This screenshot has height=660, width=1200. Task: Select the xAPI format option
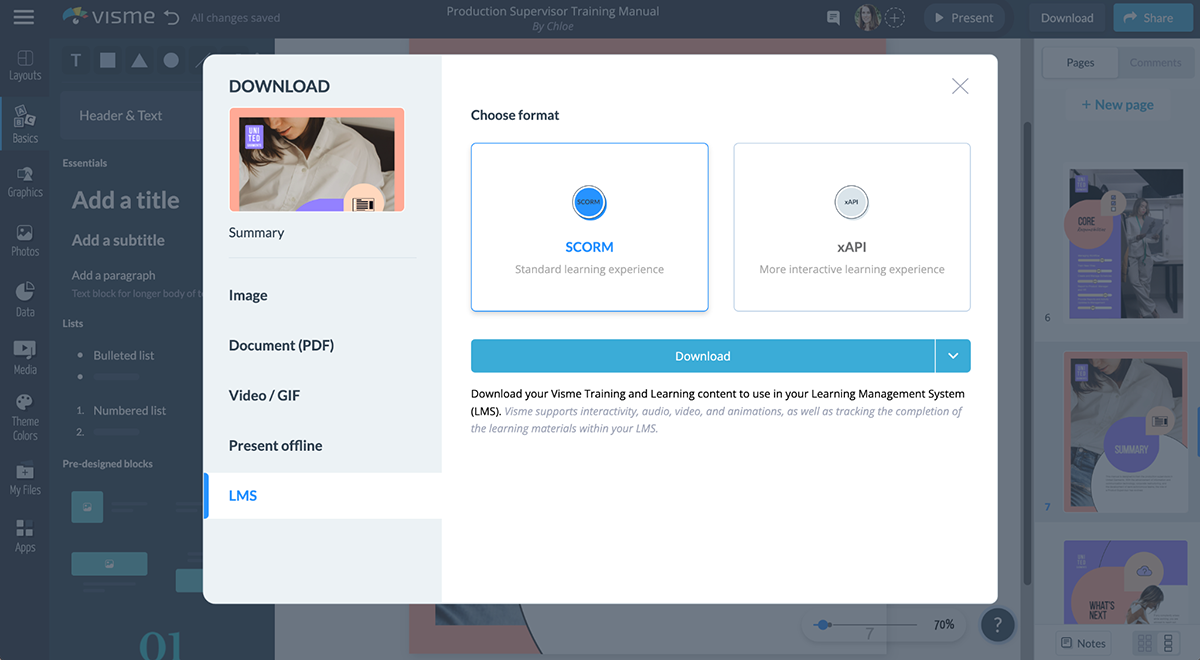pyautogui.click(x=851, y=227)
